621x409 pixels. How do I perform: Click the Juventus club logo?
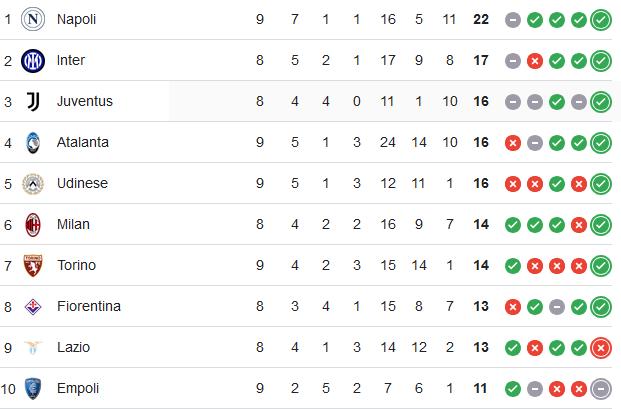coord(33,101)
